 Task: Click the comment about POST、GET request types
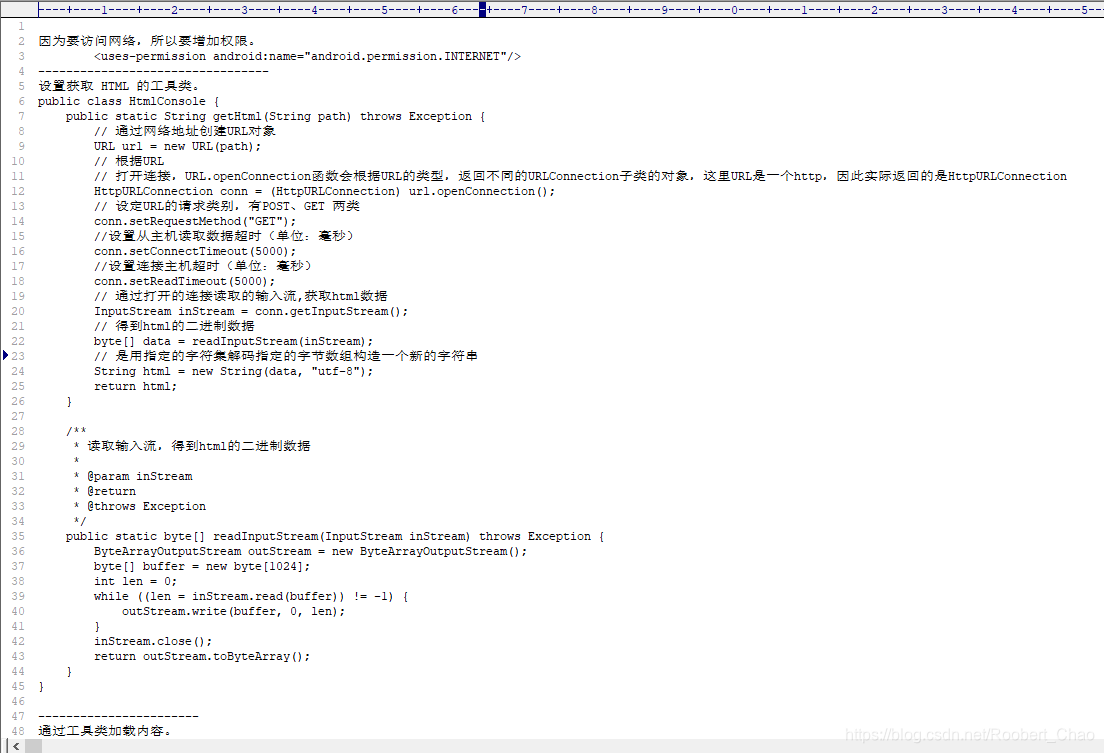pyautogui.click(x=227, y=206)
